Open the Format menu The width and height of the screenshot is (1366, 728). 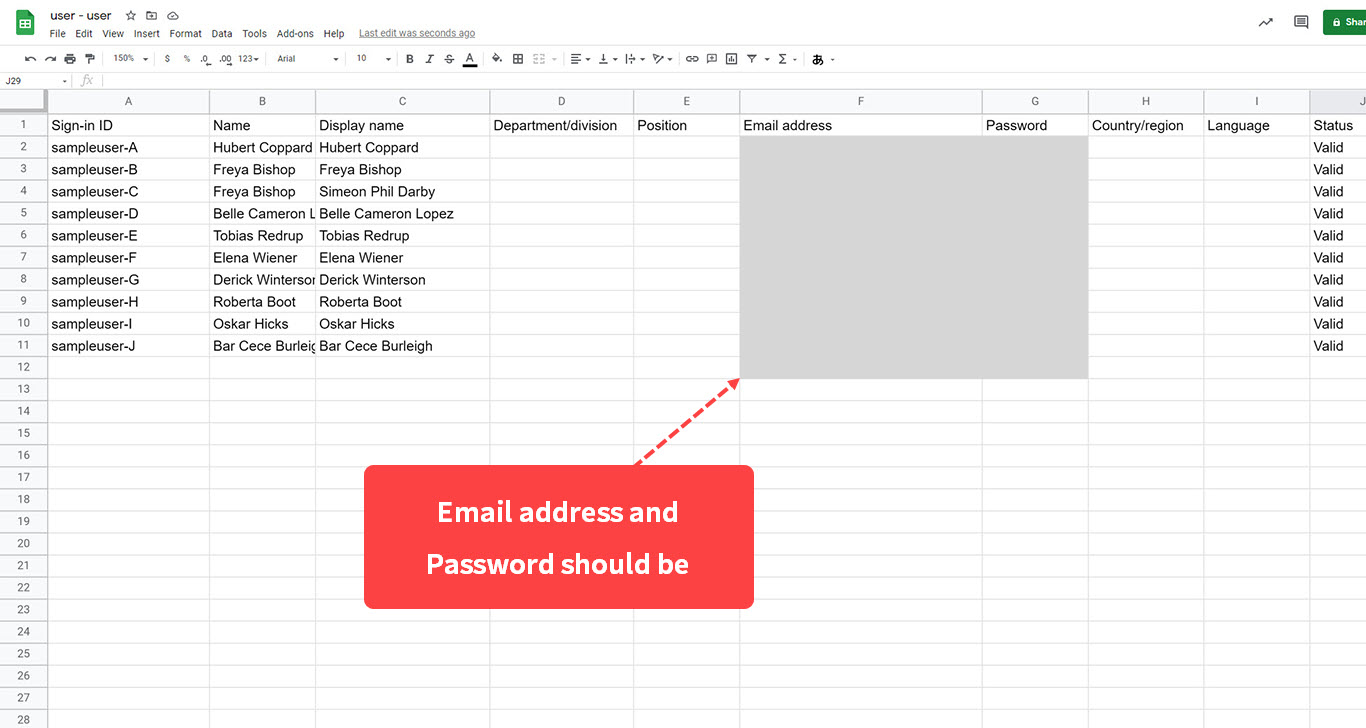[x=185, y=34]
